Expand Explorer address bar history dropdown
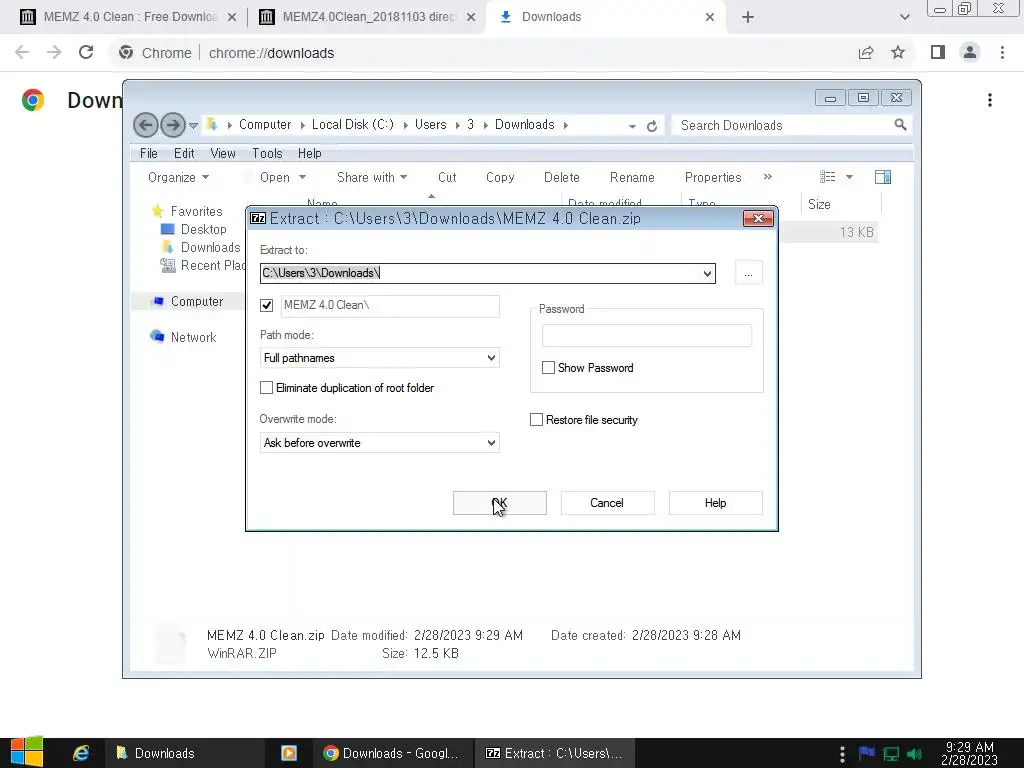Viewport: 1024px width, 768px height. pyautogui.click(x=632, y=126)
